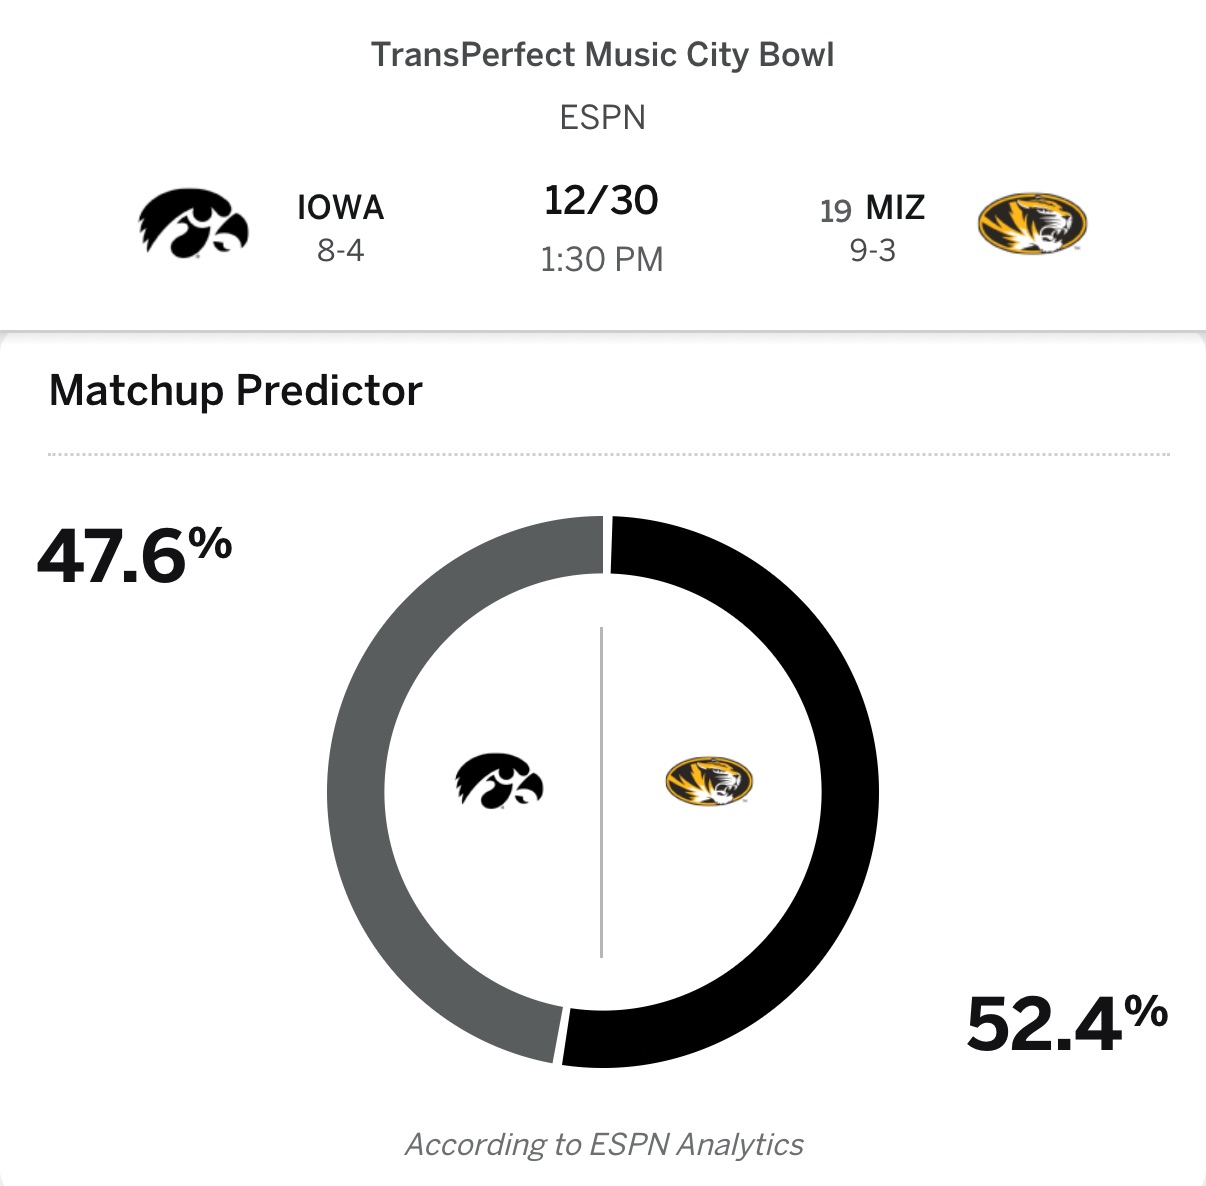Select the 47.6% win probability figure
This screenshot has width=1206, height=1186.
134,555
